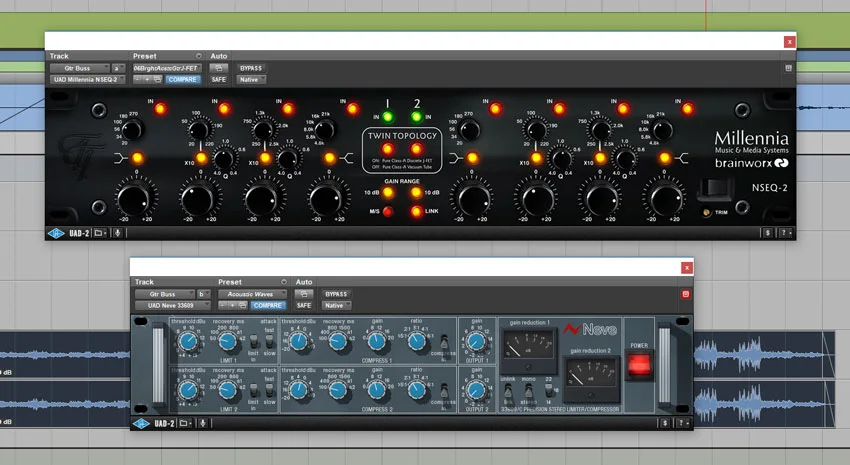Open UAD-2 folder icon in Neve 33609 window
This screenshot has width=850, height=465.
click(185, 423)
